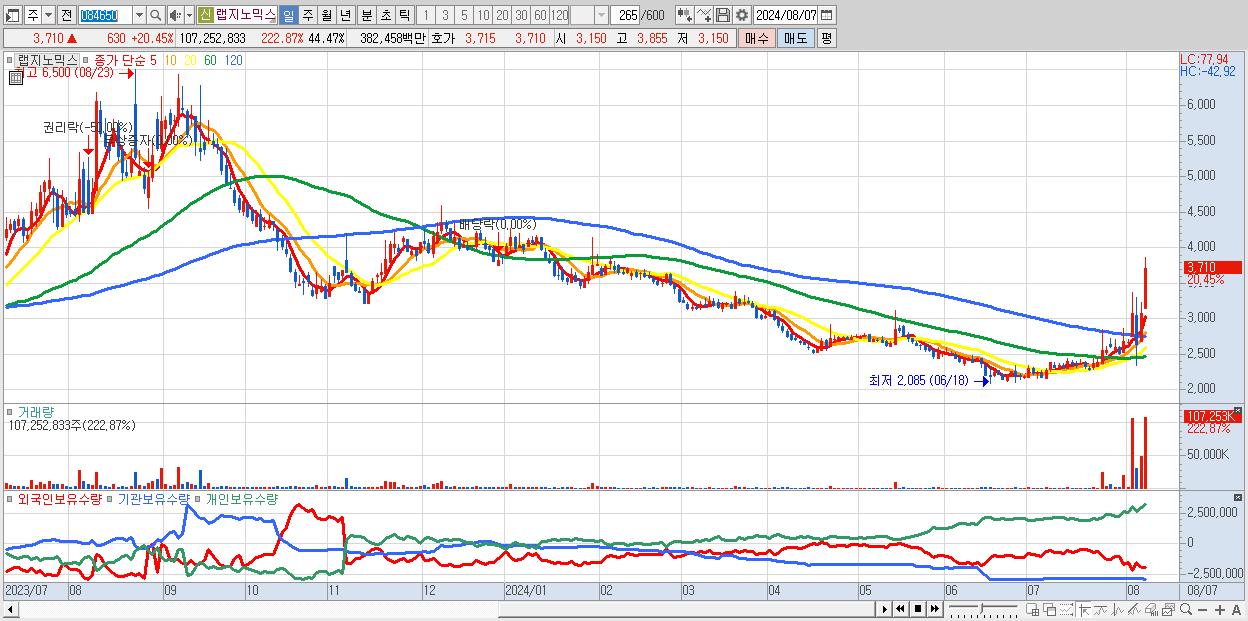Open the stock code history dropdown
This screenshot has width=1248, height=621.
pos(139,15)
